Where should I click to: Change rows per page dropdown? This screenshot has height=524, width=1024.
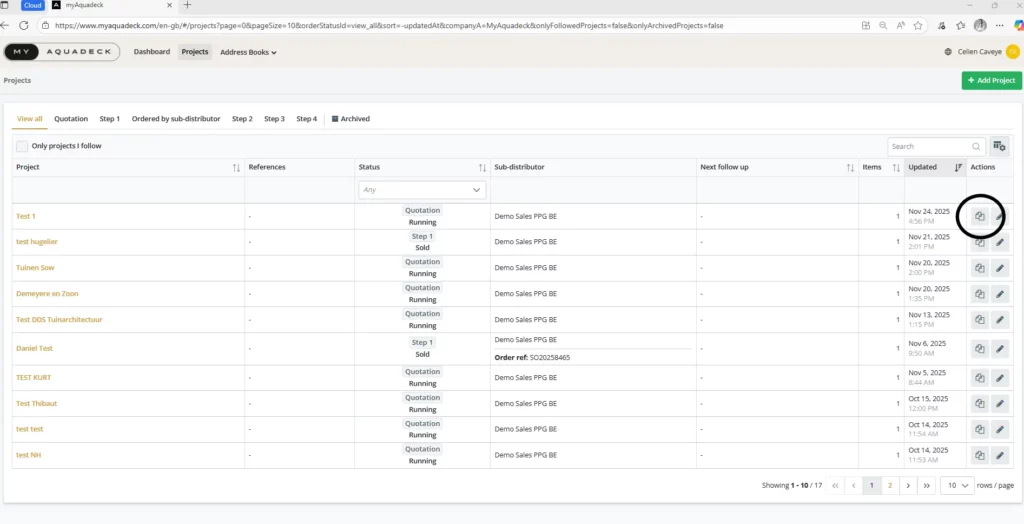coord(957,485)
